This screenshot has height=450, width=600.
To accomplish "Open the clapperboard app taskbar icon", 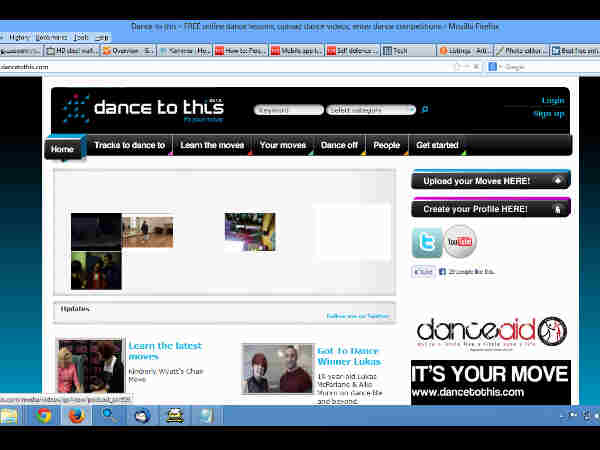I will [175, 416].
